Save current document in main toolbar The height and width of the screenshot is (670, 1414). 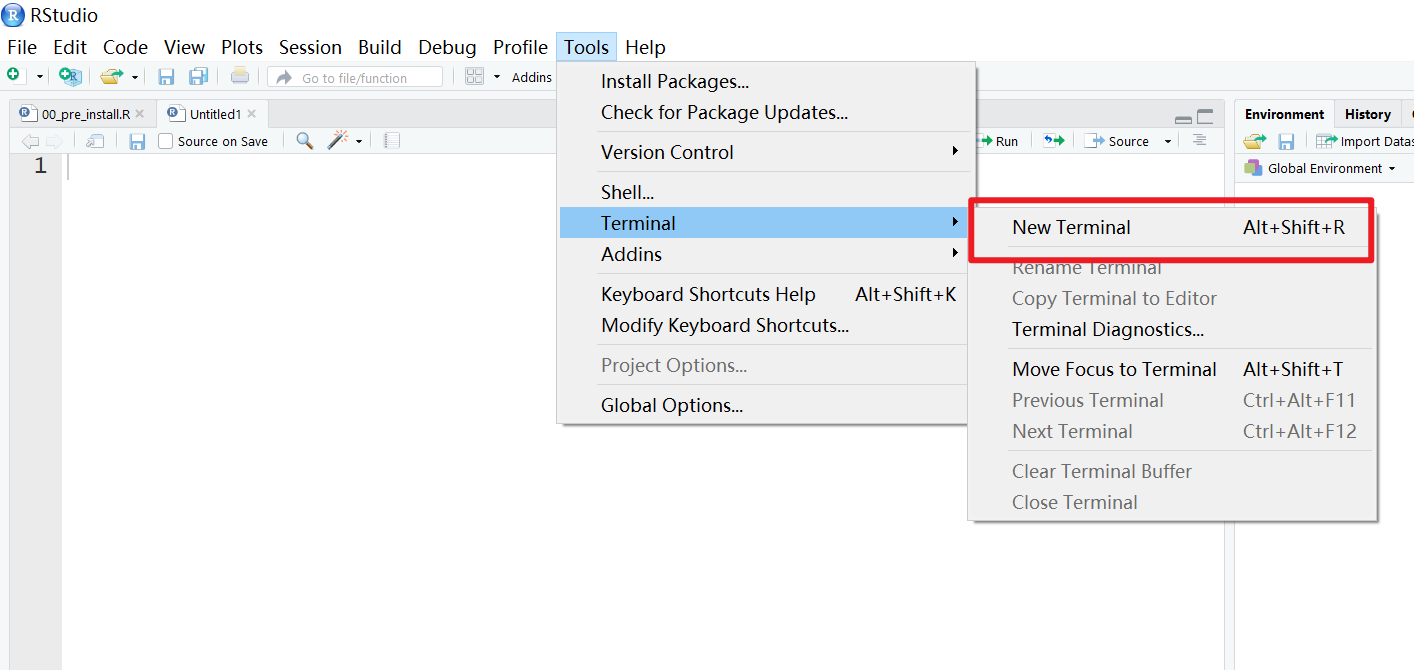click(167, 77)
